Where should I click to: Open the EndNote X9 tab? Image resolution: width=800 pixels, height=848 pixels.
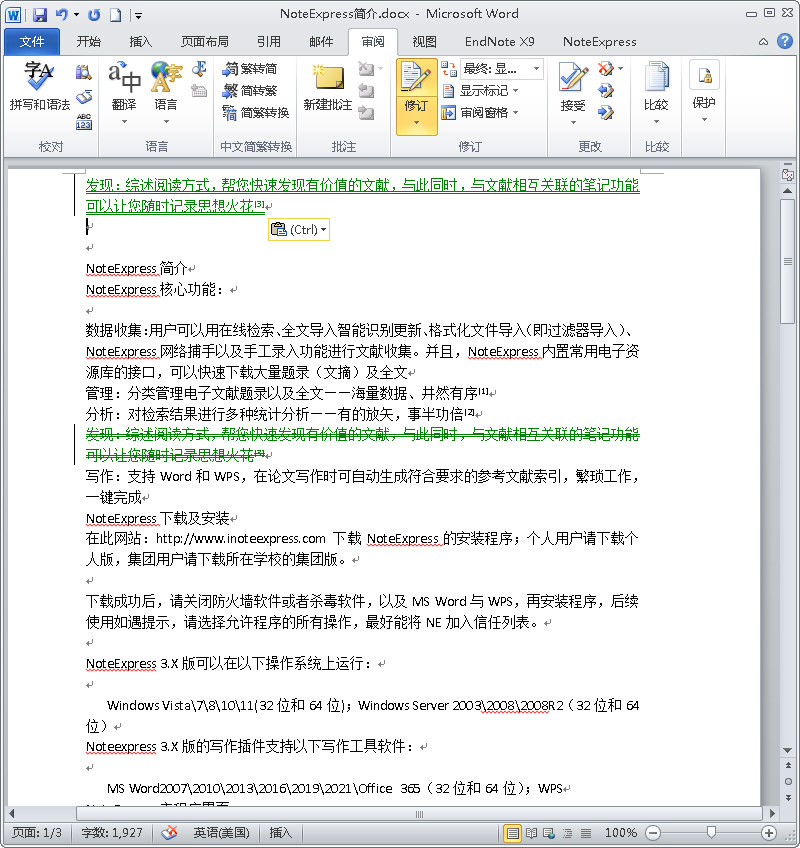499,42
